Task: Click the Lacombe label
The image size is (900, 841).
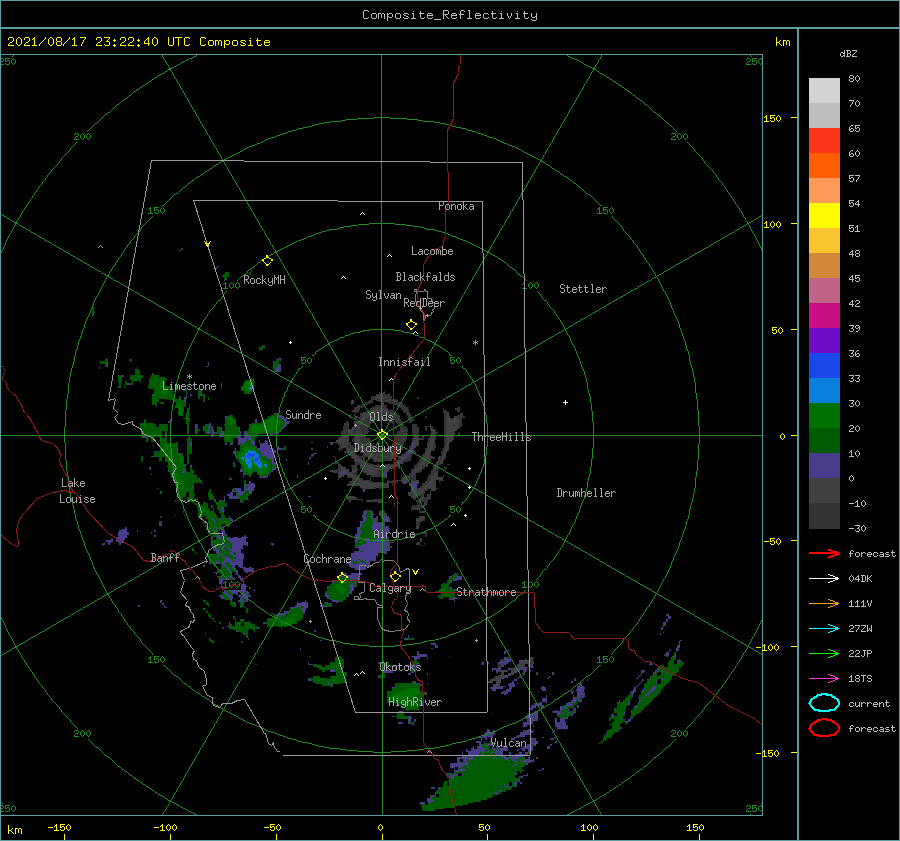Action: point(432,251)
